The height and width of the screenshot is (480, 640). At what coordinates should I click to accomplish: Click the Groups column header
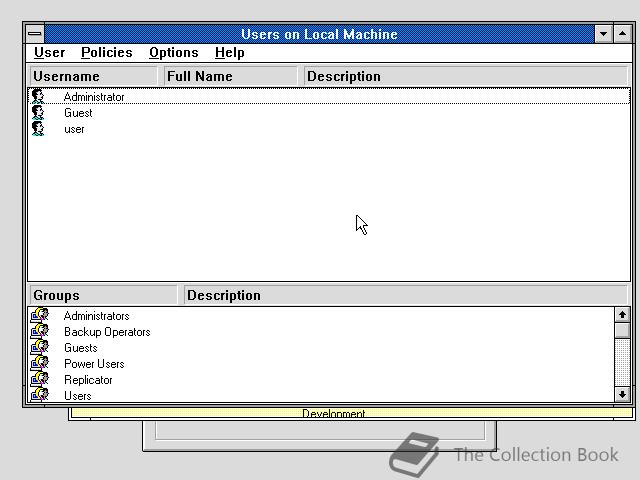[x=103, y=295]
